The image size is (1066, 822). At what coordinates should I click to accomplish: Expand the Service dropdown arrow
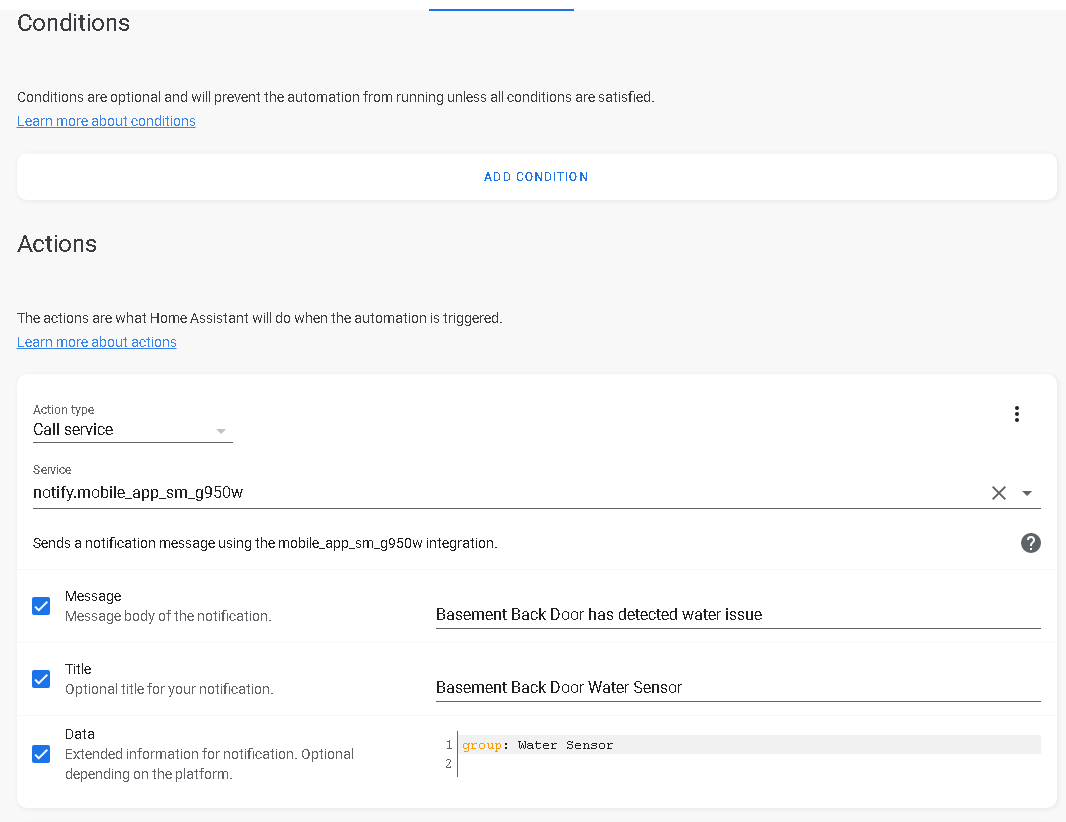point(1027,493)
